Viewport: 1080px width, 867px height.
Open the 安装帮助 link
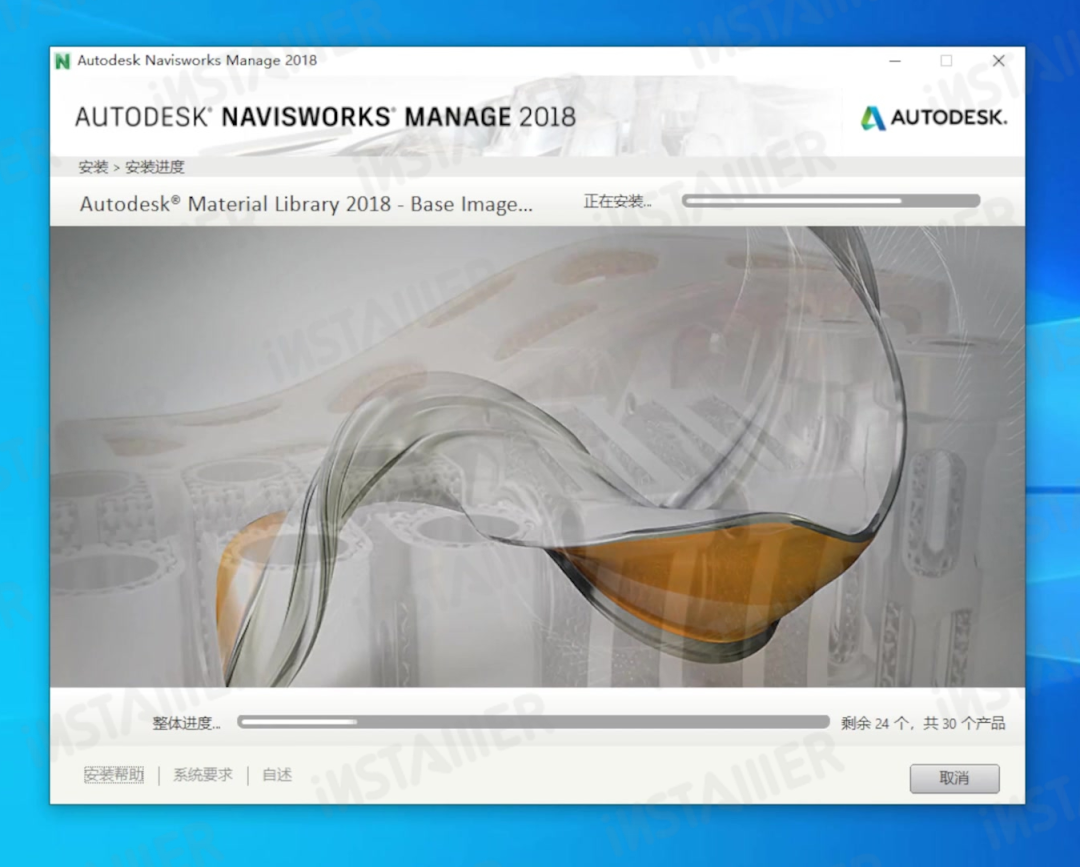coord(114,775)
